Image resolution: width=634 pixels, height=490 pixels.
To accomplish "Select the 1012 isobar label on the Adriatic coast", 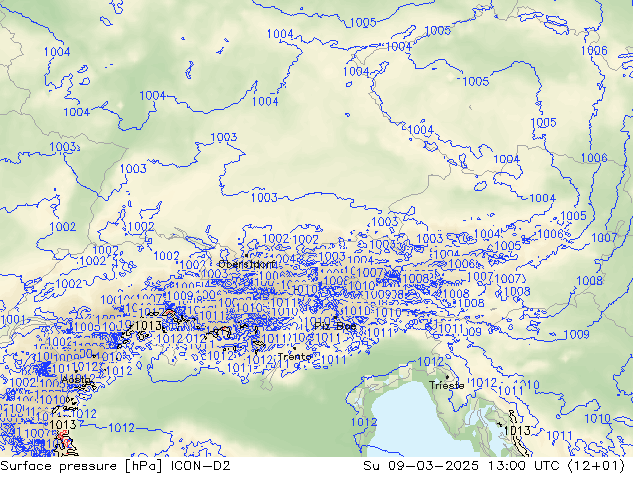I will coord(364,422).
